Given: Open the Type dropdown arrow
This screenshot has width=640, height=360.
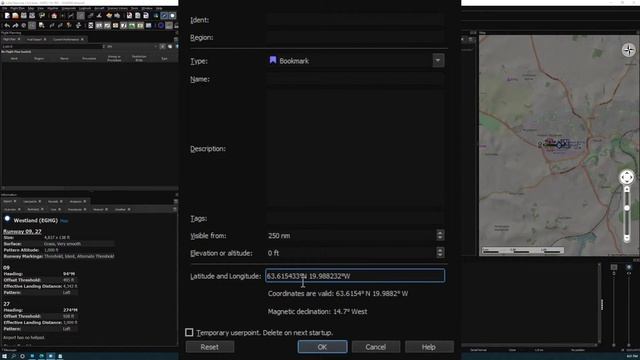Looking at the screenshot, I should point(438,60).
